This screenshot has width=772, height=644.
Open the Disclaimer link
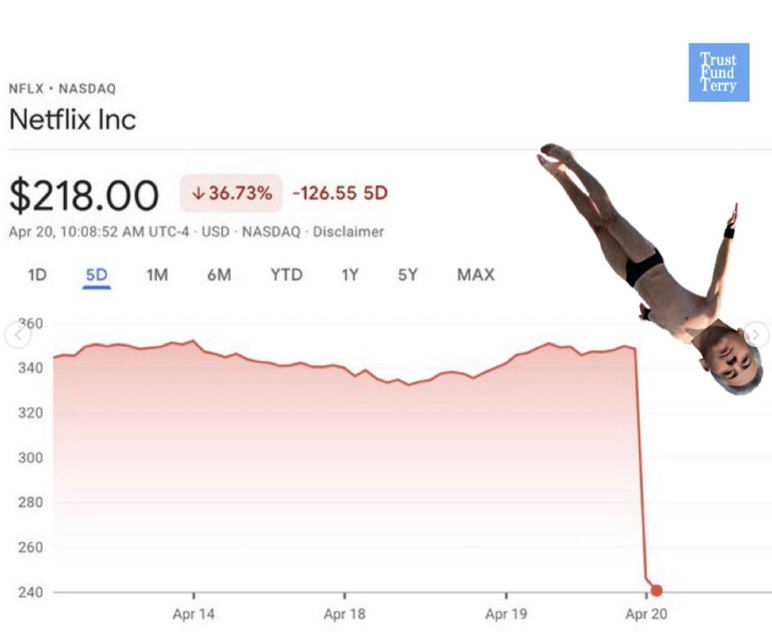click(x=348, y=231)
